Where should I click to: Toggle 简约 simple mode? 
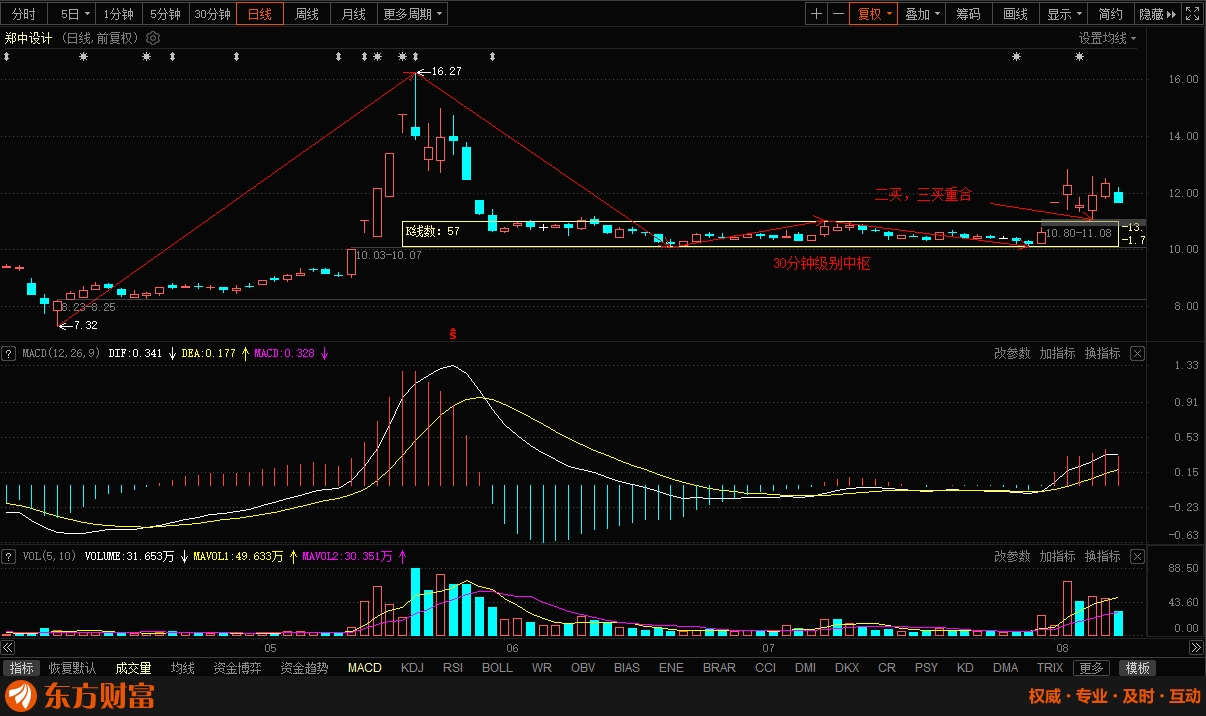click(x=1110, y=14)
